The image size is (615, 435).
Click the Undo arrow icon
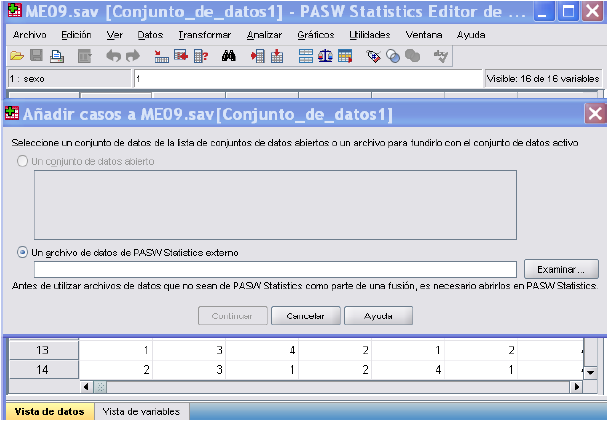113,56
